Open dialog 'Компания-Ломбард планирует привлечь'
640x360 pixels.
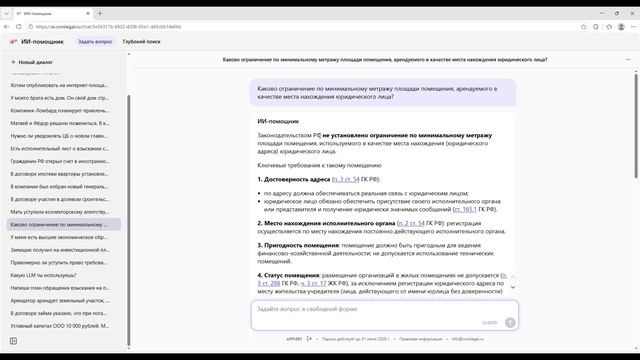tap(59, 111)
